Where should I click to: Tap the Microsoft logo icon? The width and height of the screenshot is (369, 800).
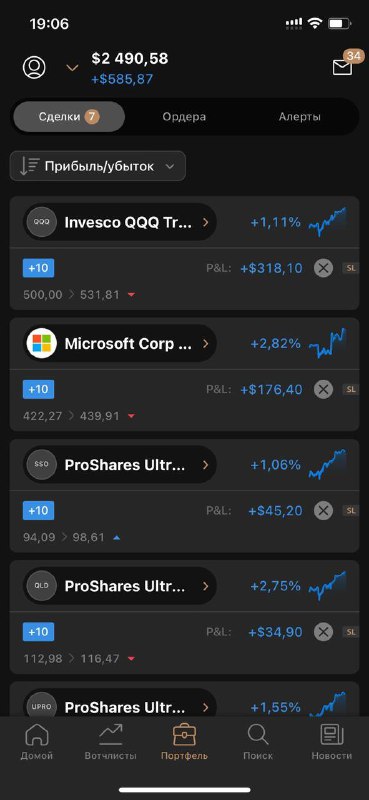pyautogui.click(x=41, y=343)
